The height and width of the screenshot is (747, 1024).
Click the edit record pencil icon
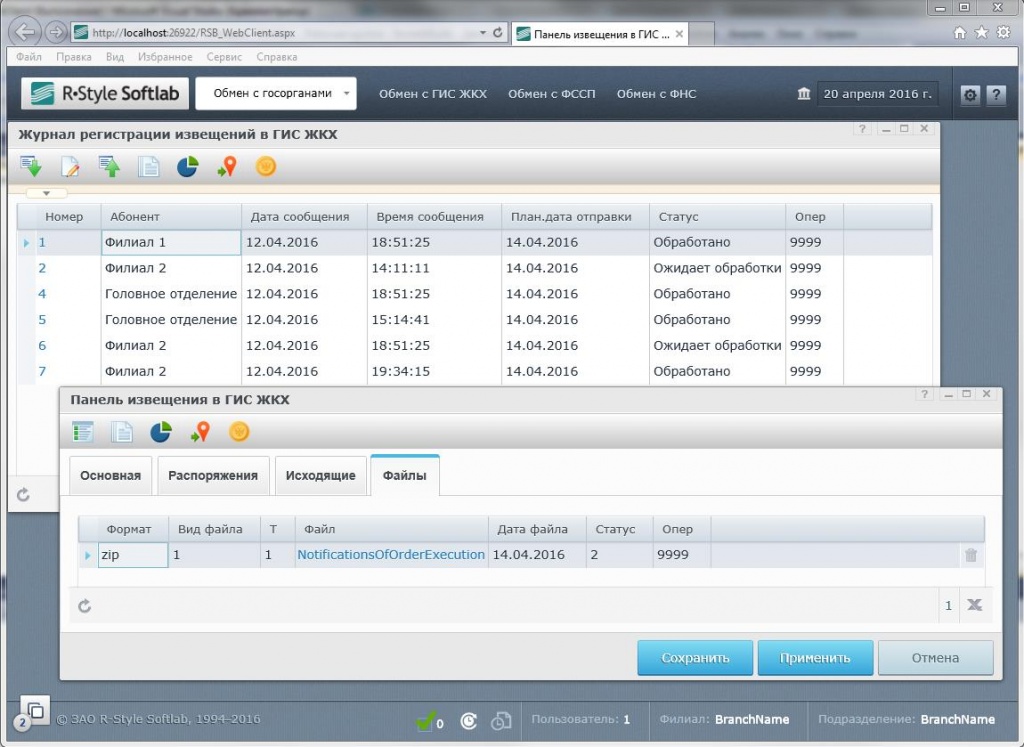70,167
